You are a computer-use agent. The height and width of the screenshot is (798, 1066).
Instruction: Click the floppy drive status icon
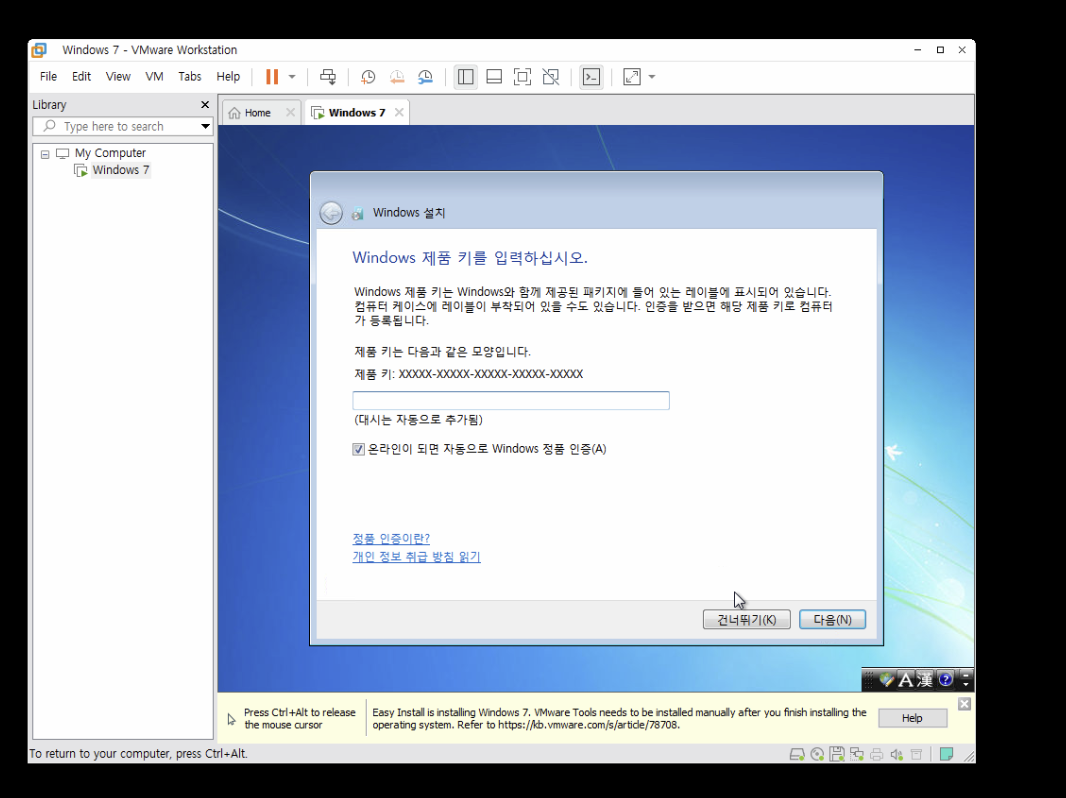point(837,754)
